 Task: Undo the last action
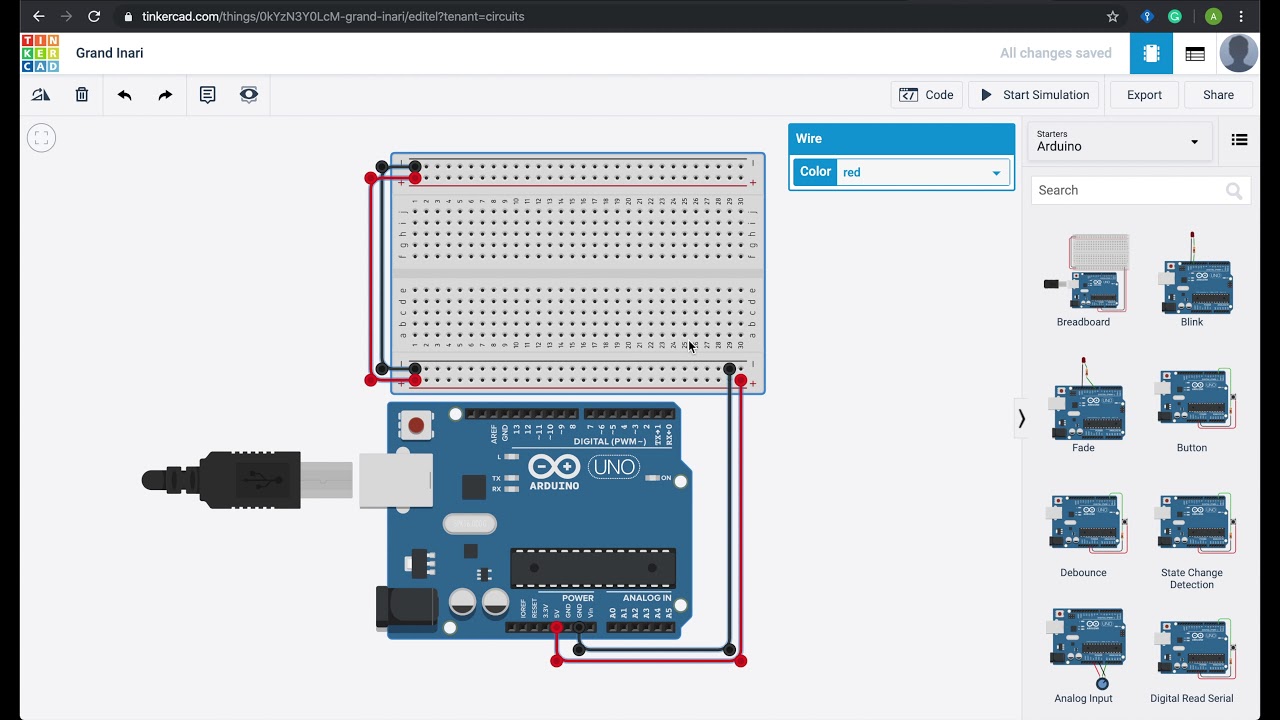click(x=124, y=95)
